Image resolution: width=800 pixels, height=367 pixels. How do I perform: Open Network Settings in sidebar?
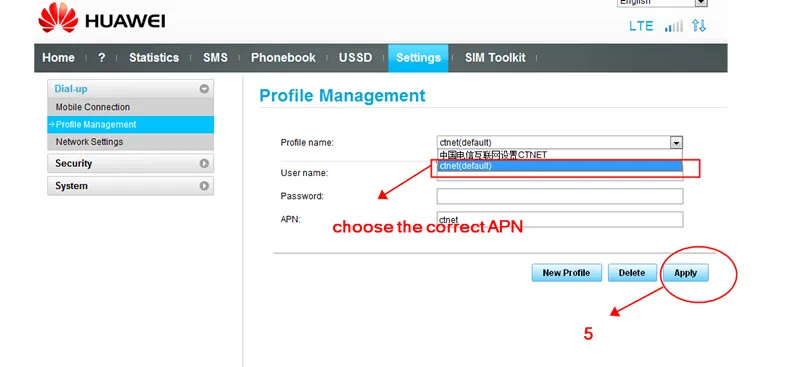point(130,142)
